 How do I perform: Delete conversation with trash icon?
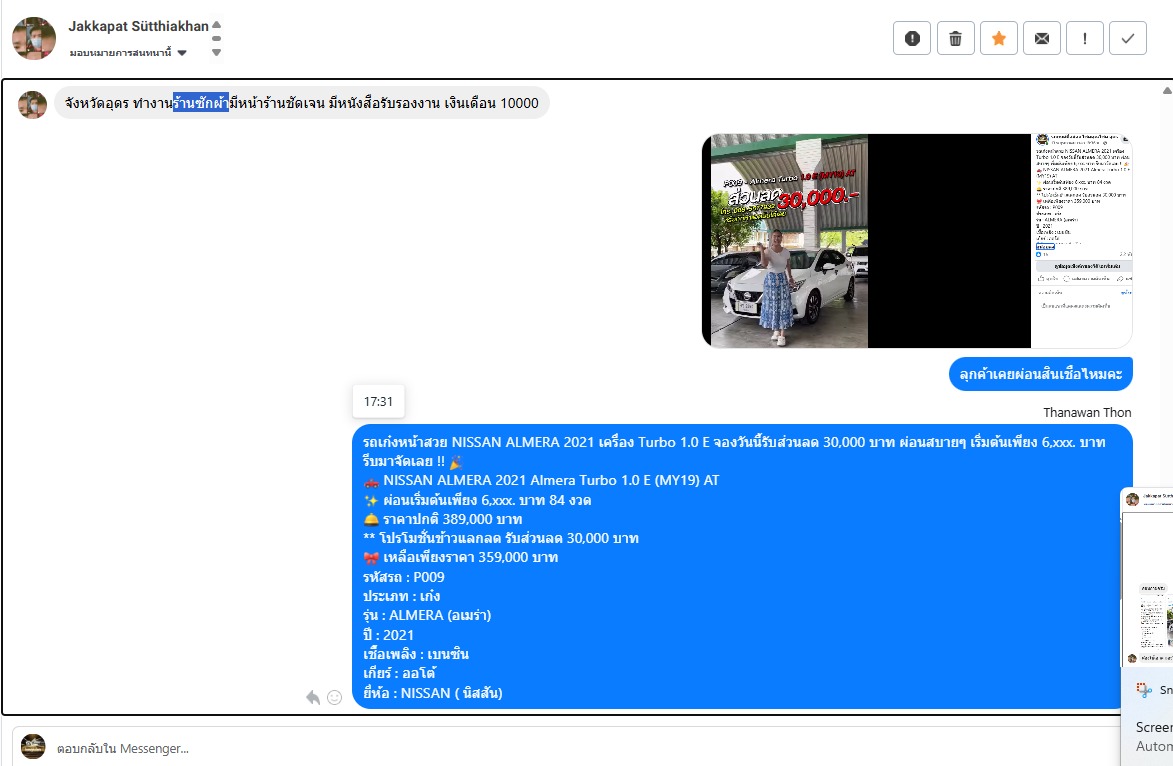pyautogui.click(x=955, y=39)
